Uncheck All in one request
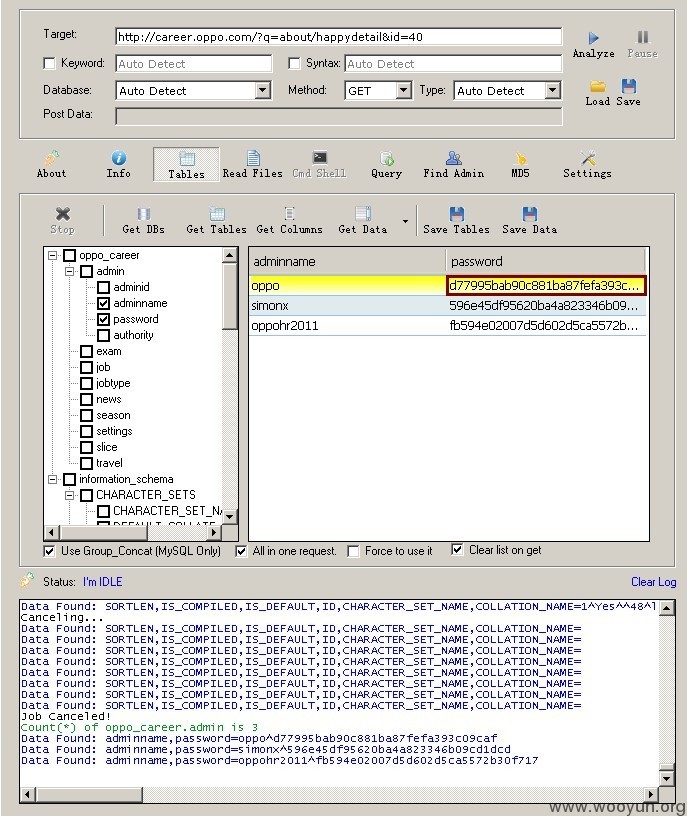Screen dimensions: 687x816 coord(241,551)
